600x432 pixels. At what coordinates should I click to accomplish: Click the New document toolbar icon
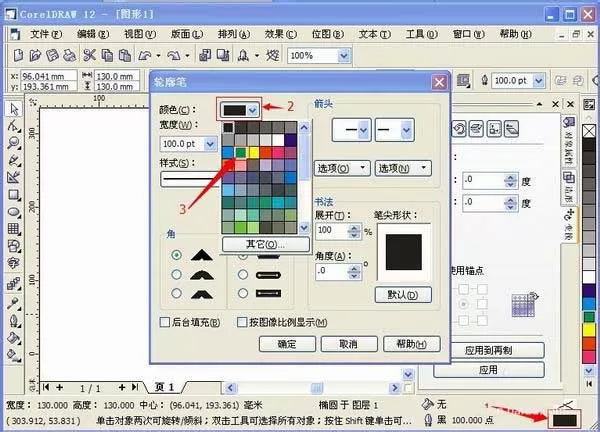[18, 55]
